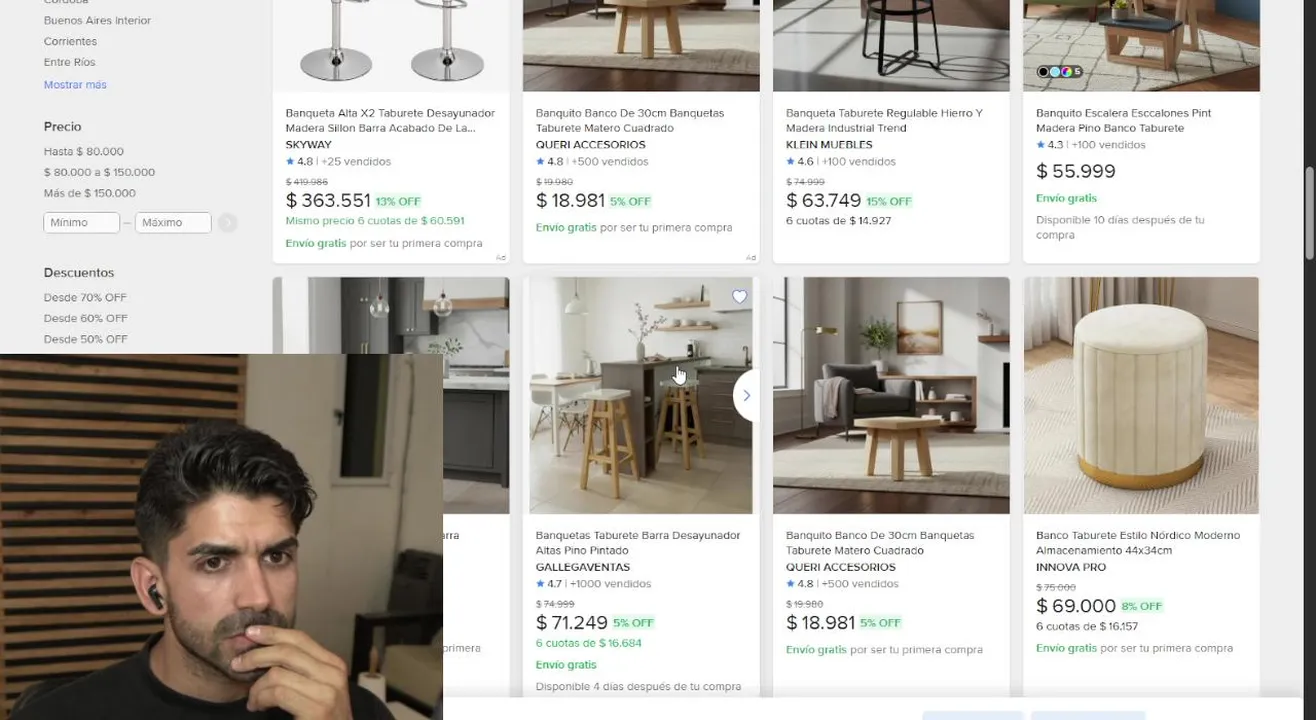1316x720 pixels.
Task: Filter discounts Desde 70% OFF
Action: tap(85, 297)
